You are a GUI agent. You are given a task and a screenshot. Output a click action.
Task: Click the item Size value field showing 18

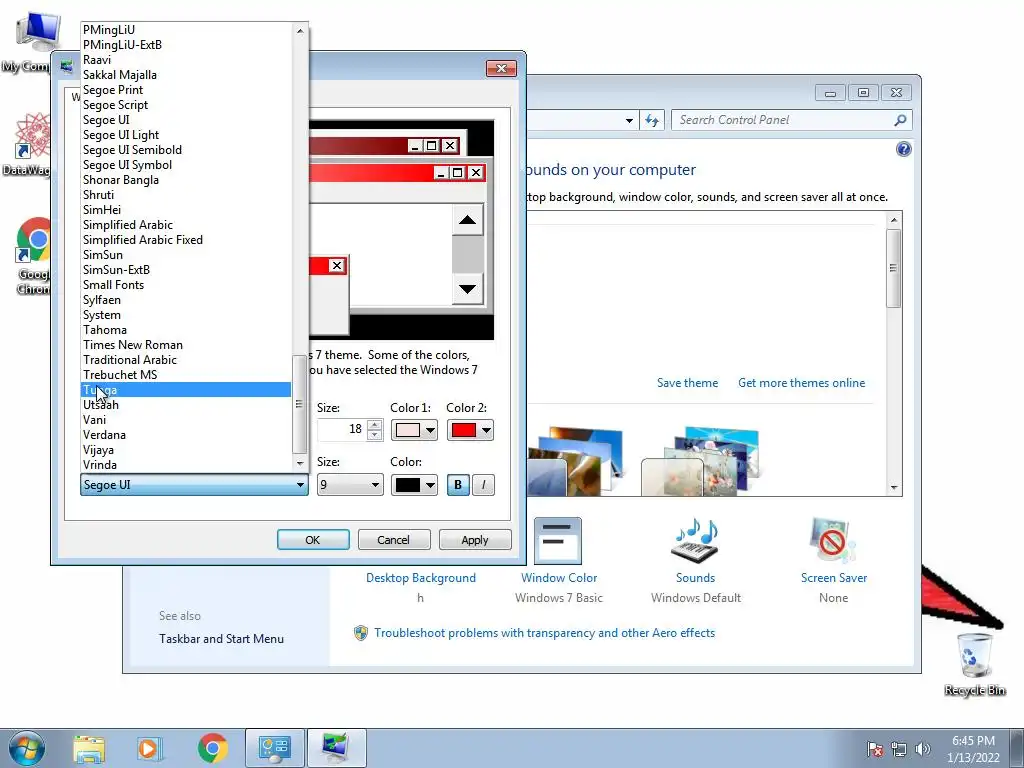pos(342,429)
